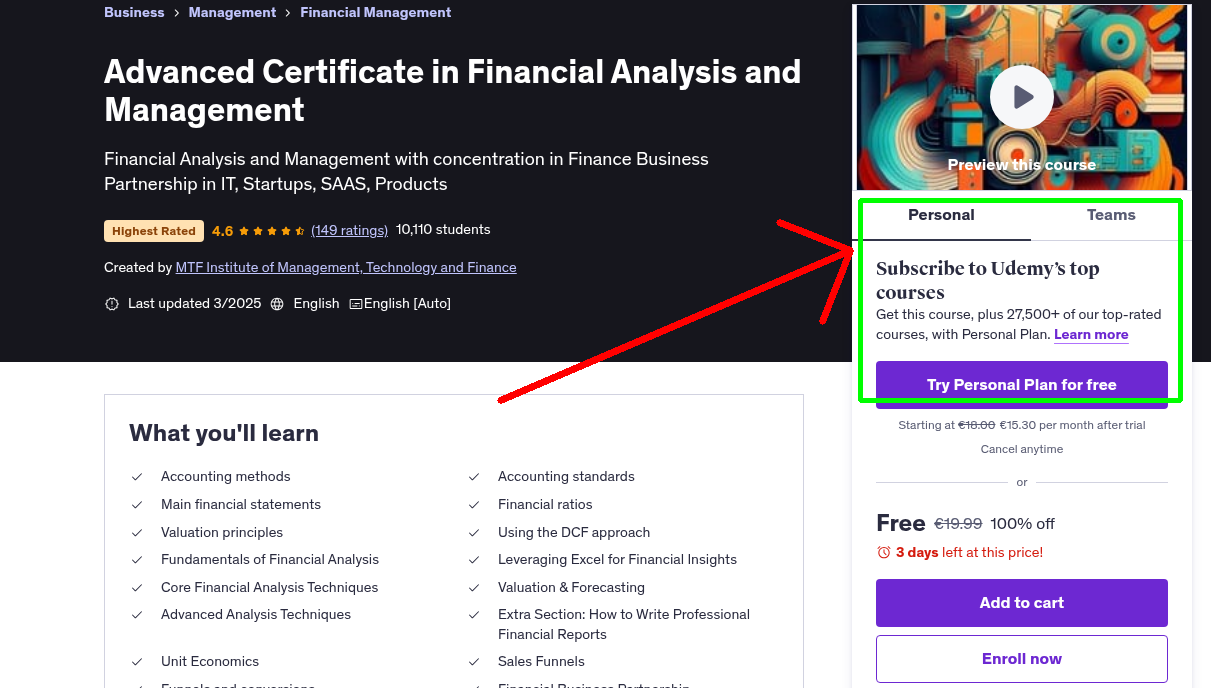Click the checkmark beside Valuation & Forecasting

474,588
